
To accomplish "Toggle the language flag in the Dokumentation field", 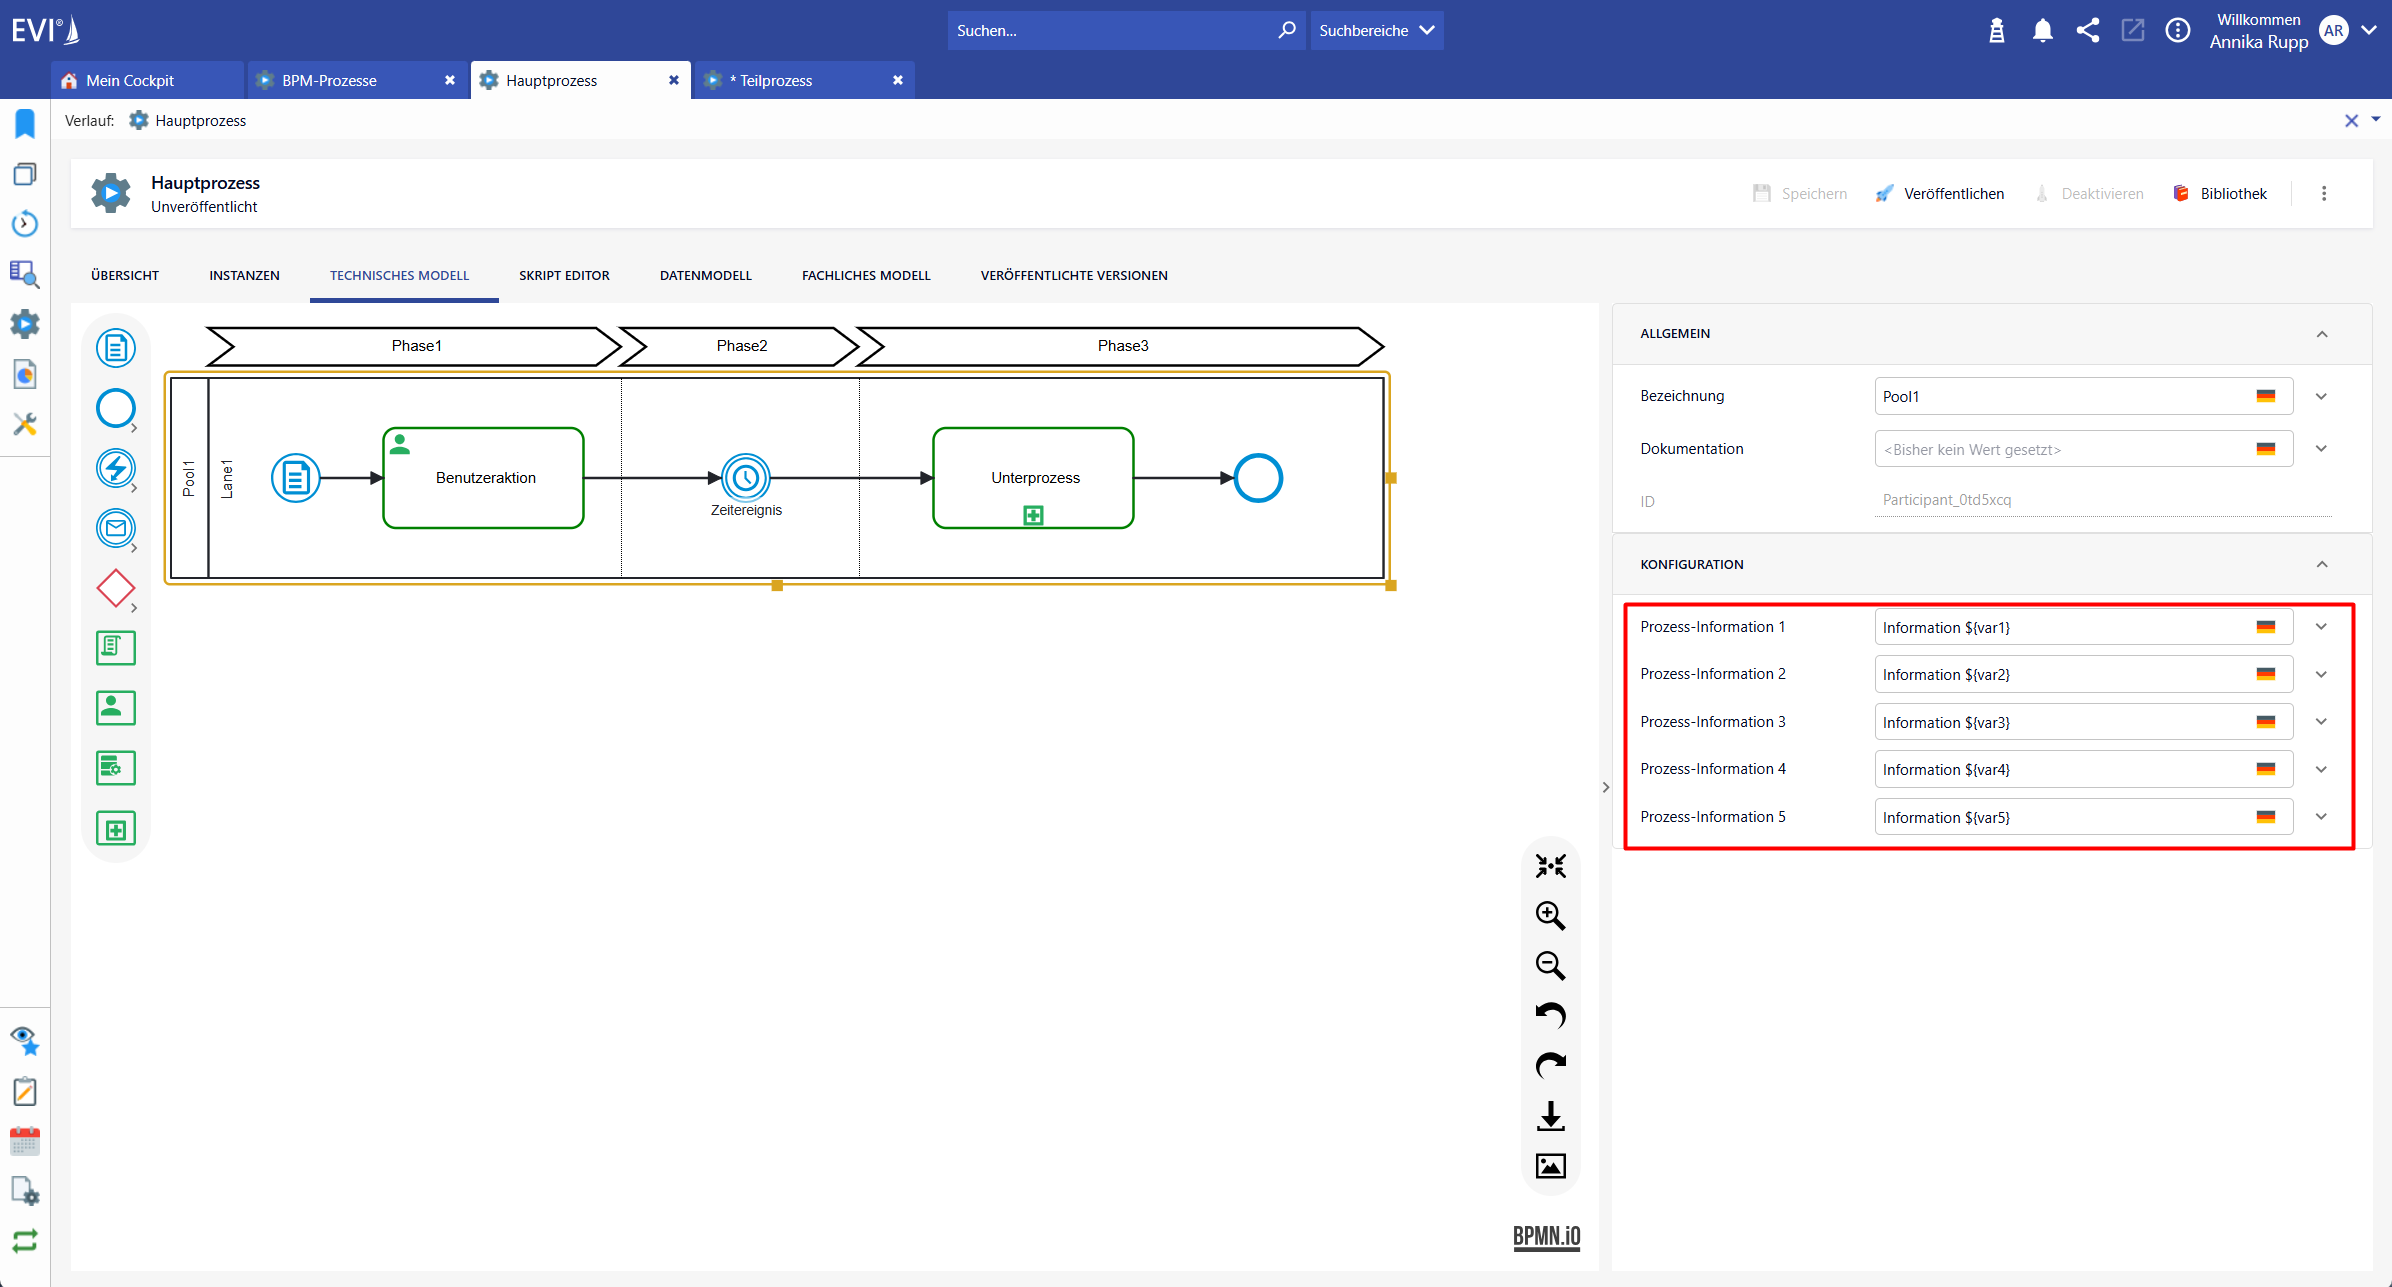I will pos(2266,449).
